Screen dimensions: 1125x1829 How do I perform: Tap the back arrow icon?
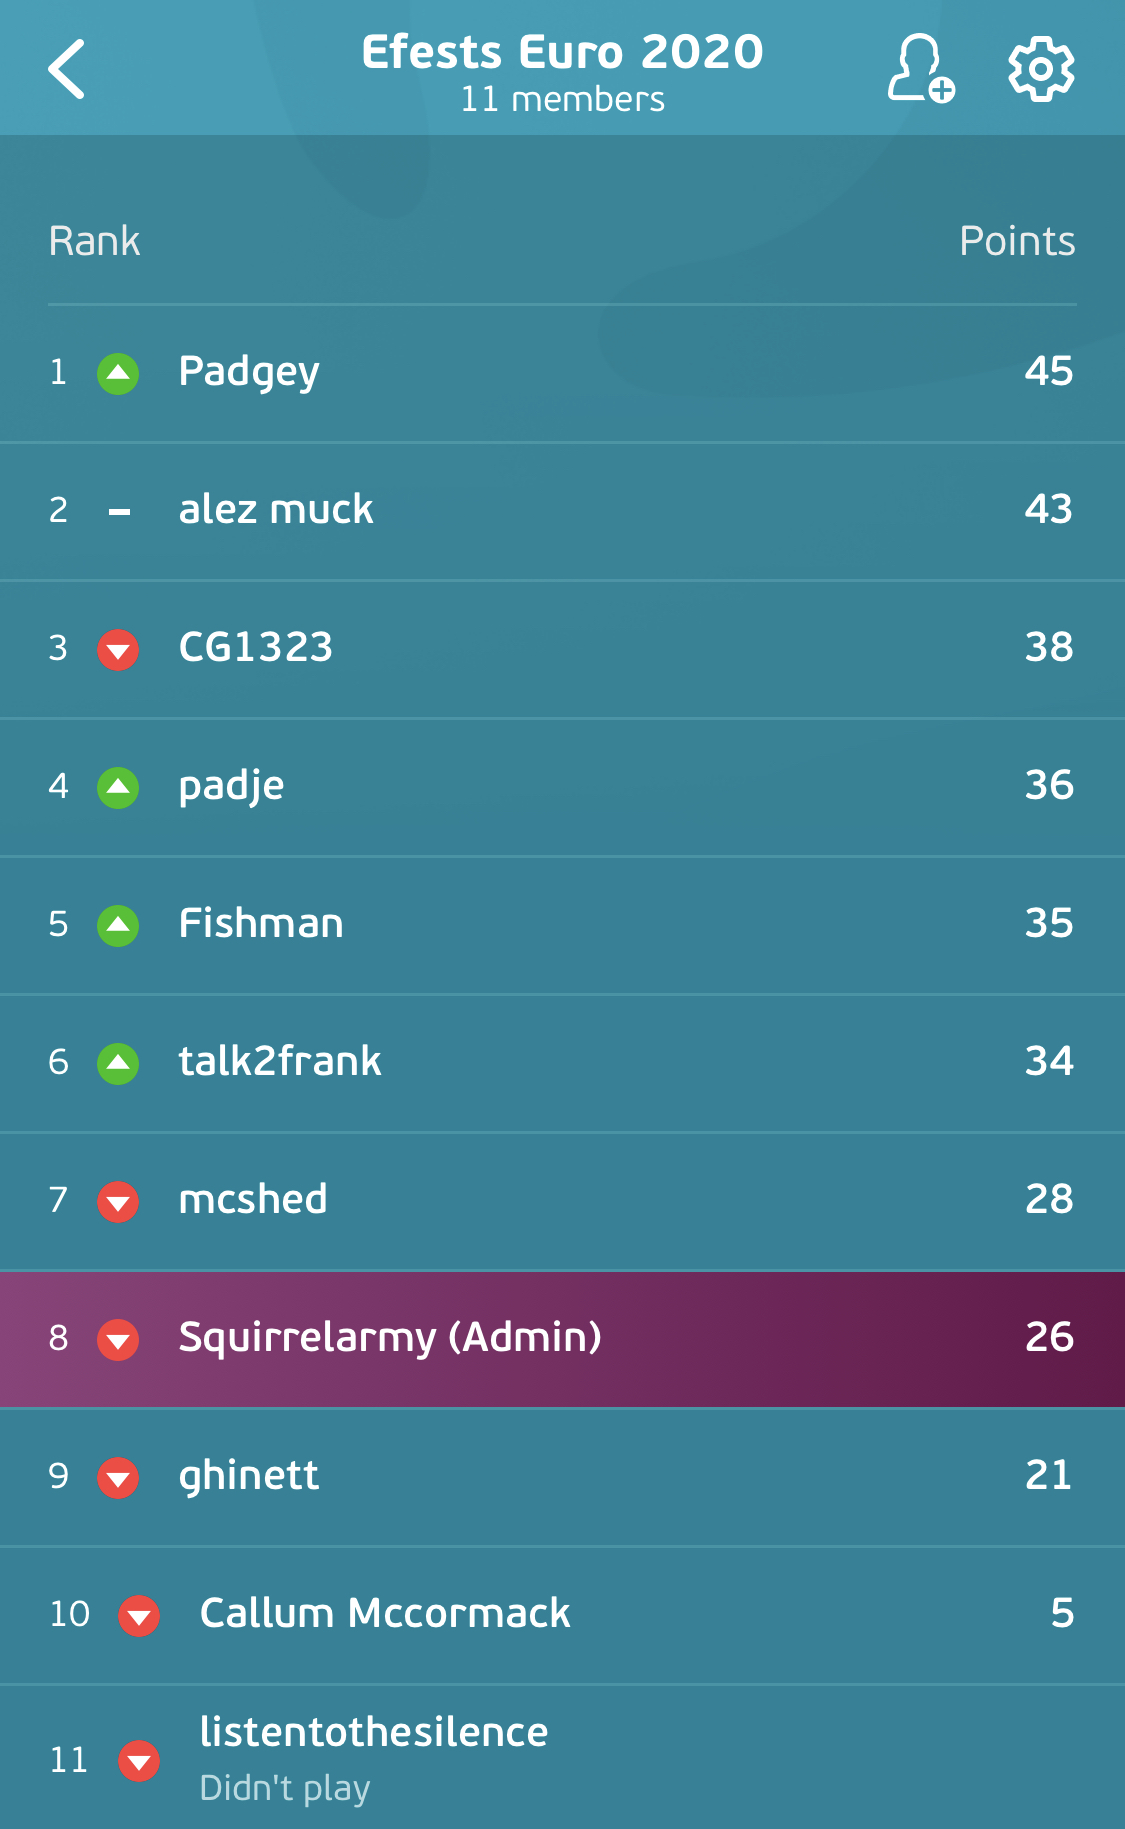[x=66, y=69]
